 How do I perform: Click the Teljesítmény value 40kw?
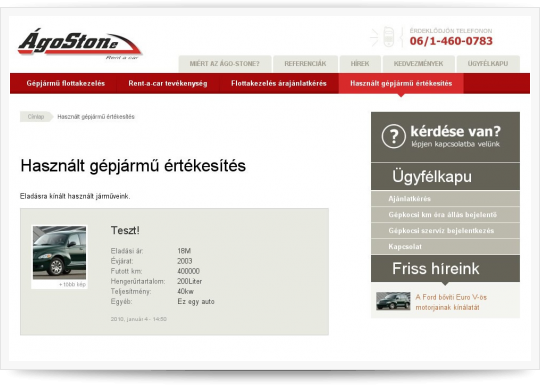[x=186, y=291]
